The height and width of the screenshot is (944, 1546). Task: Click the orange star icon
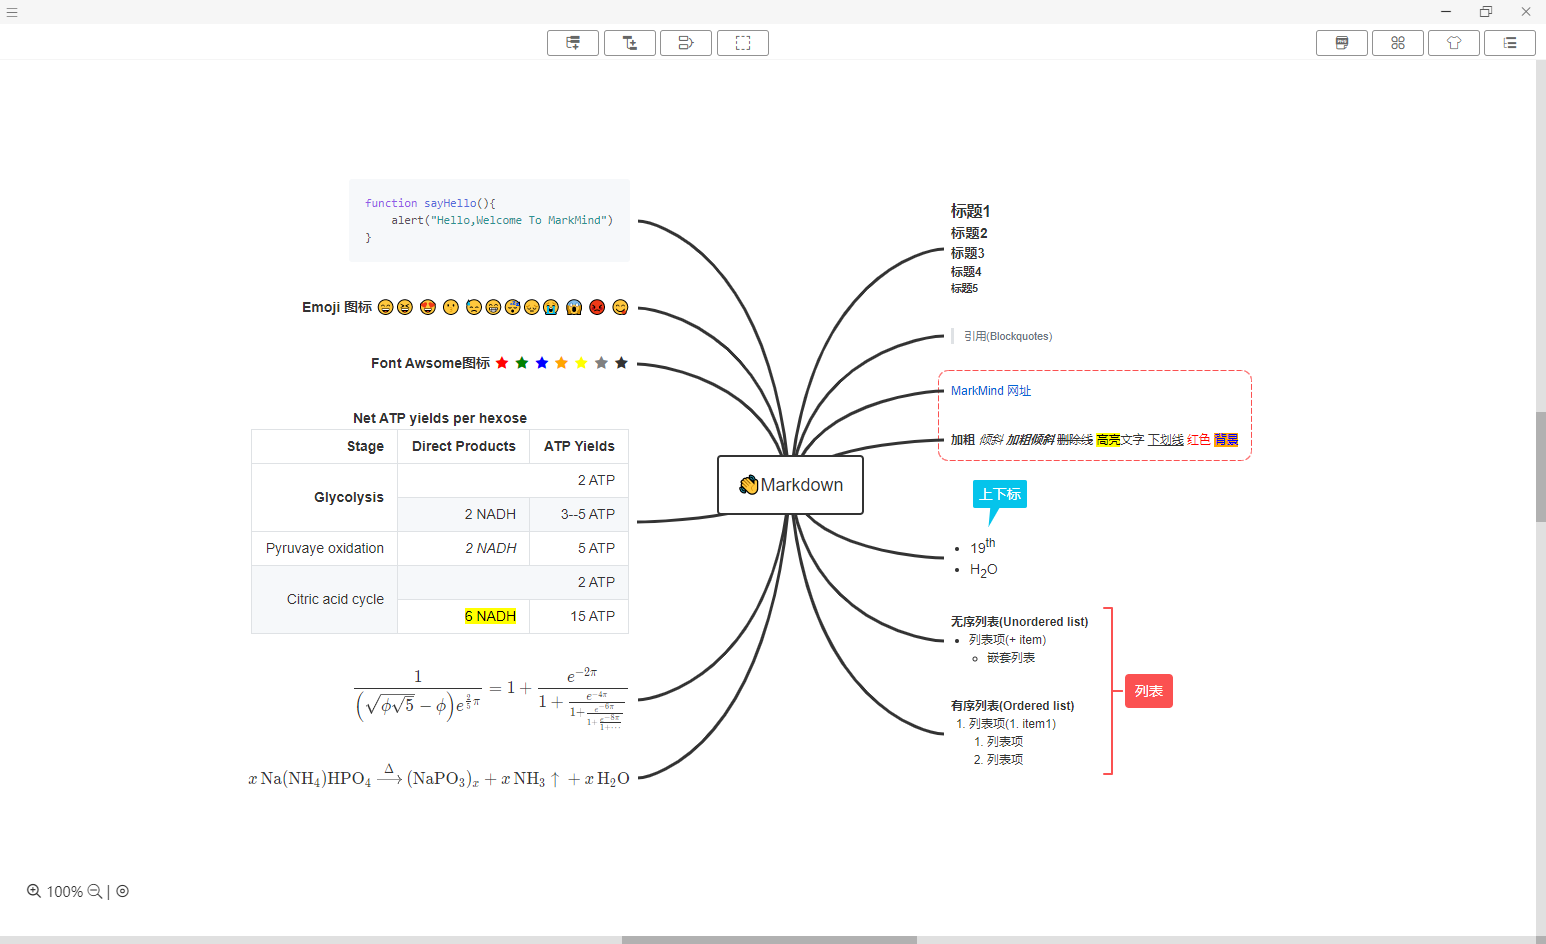561,363
